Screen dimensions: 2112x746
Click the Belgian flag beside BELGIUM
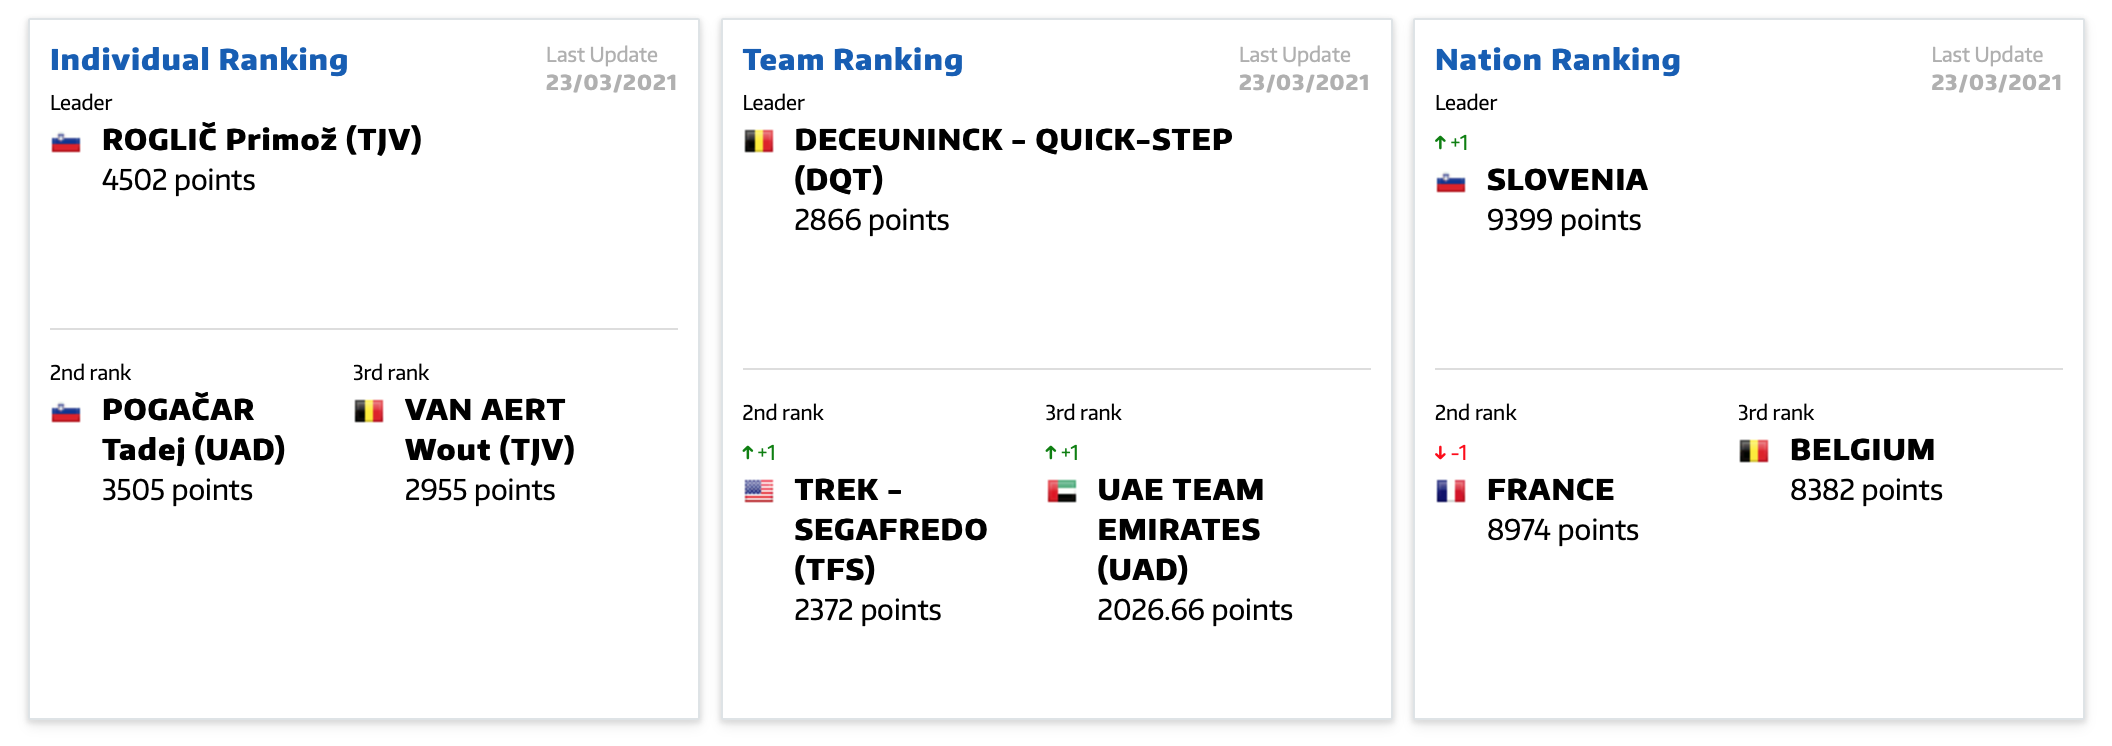pos(1754,451)
